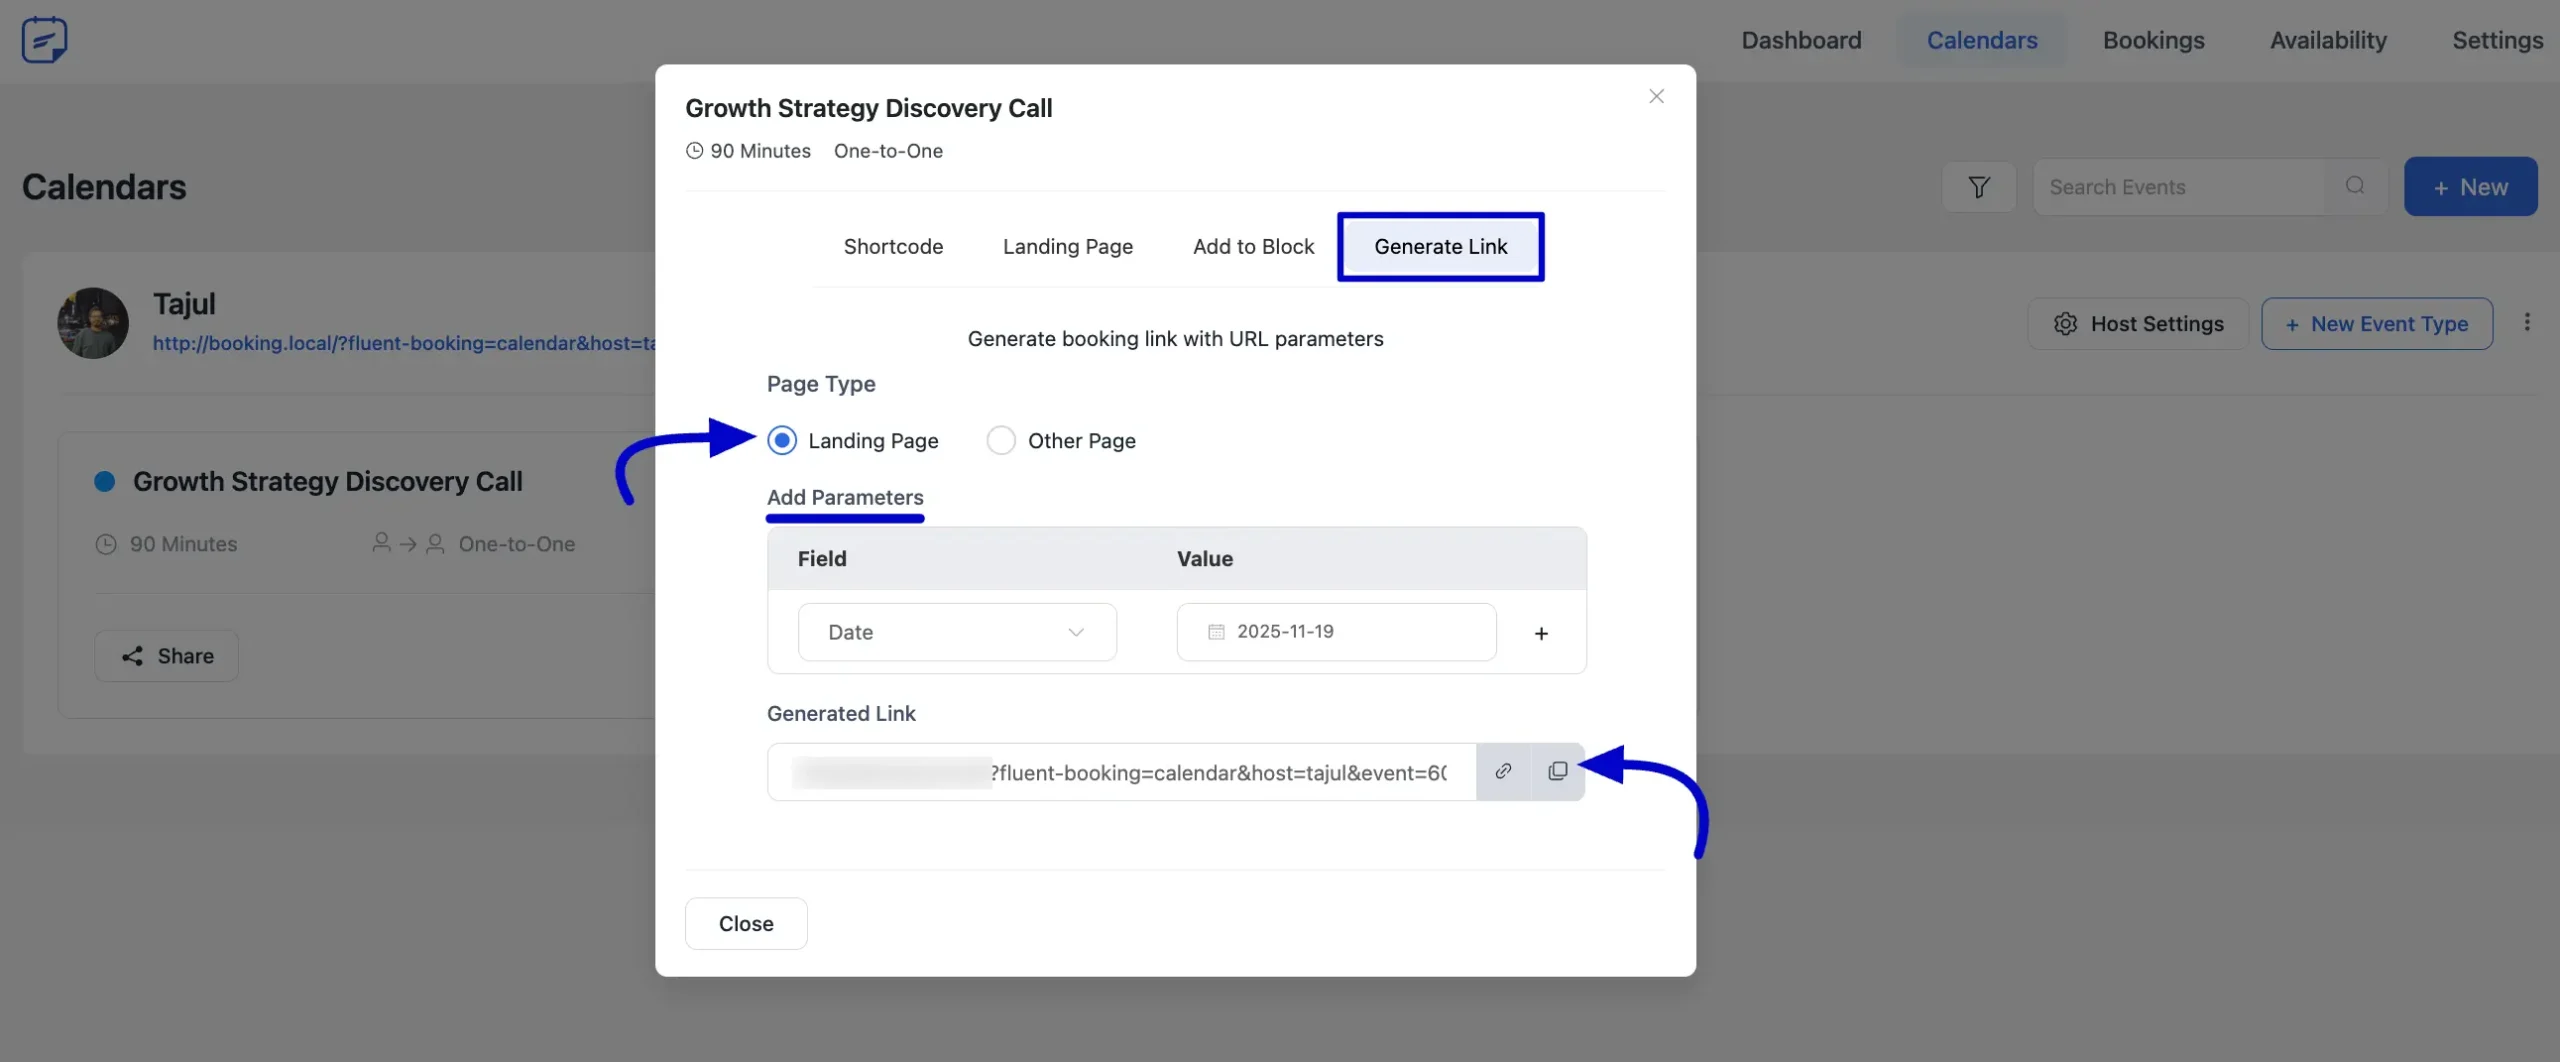Open the date picker for 2025-11-19
The width and height of the screenshot is (2560, 1062).
click(1335, 632)
